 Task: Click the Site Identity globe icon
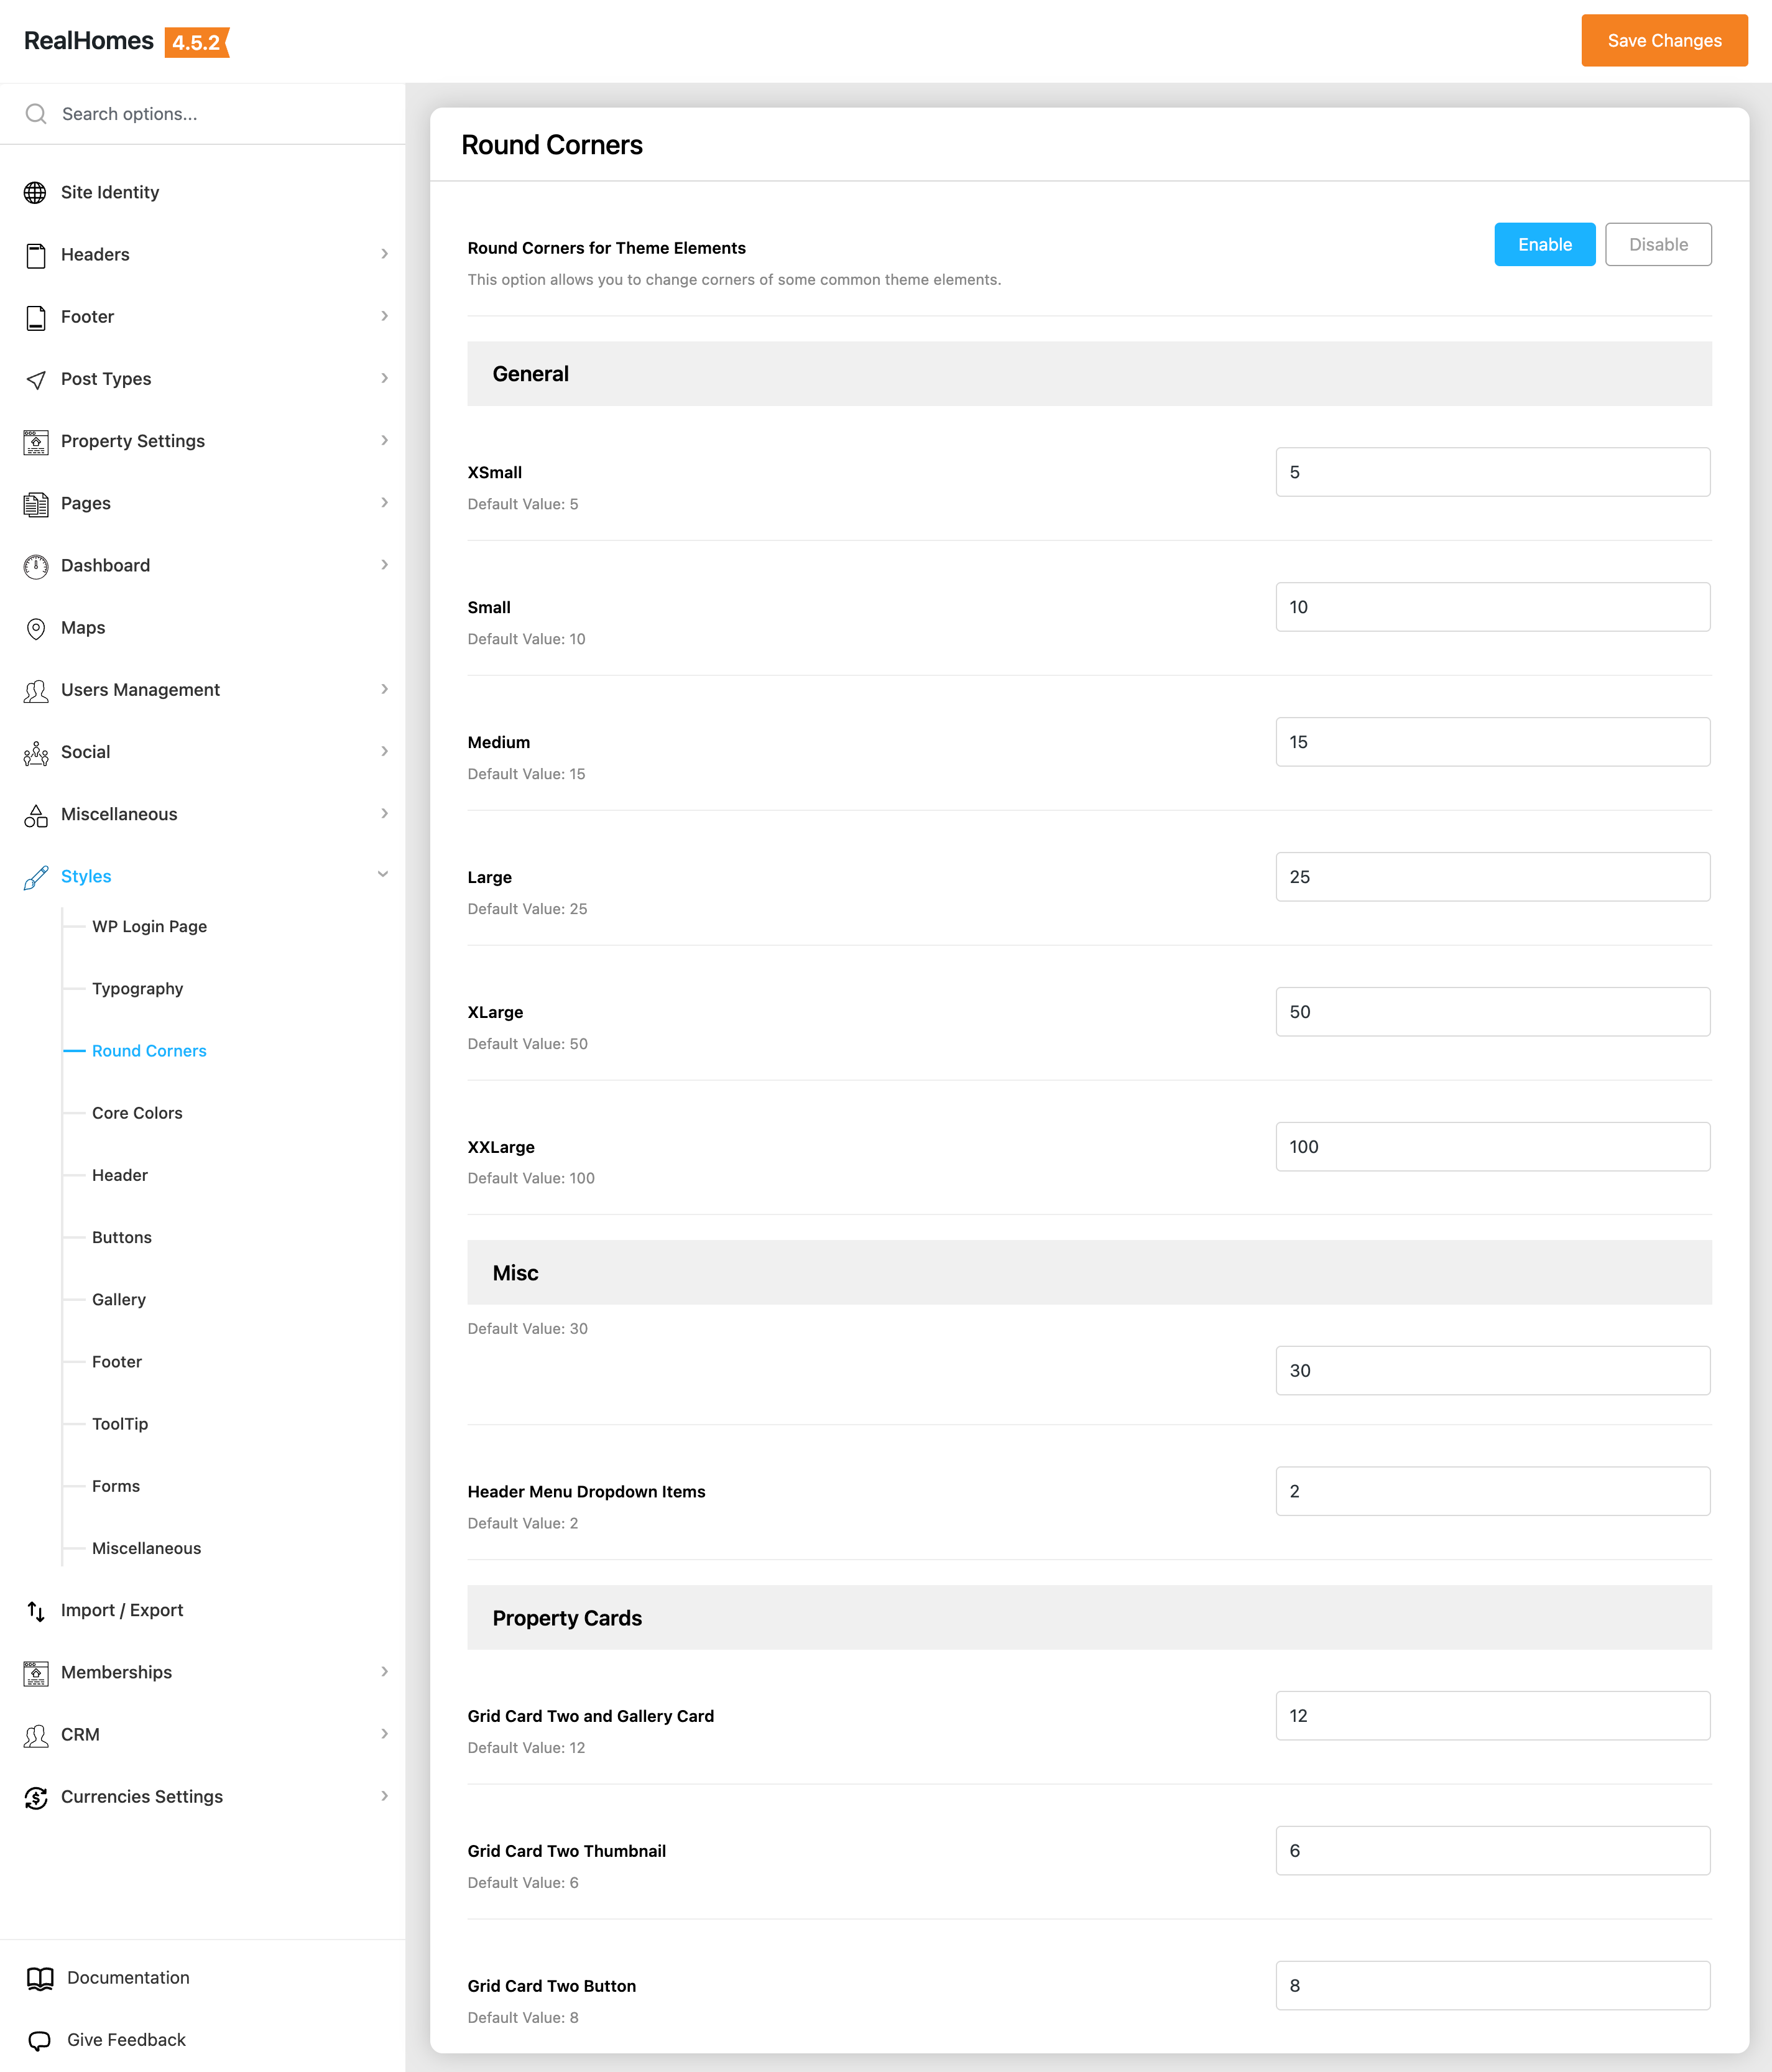[36, 193]
